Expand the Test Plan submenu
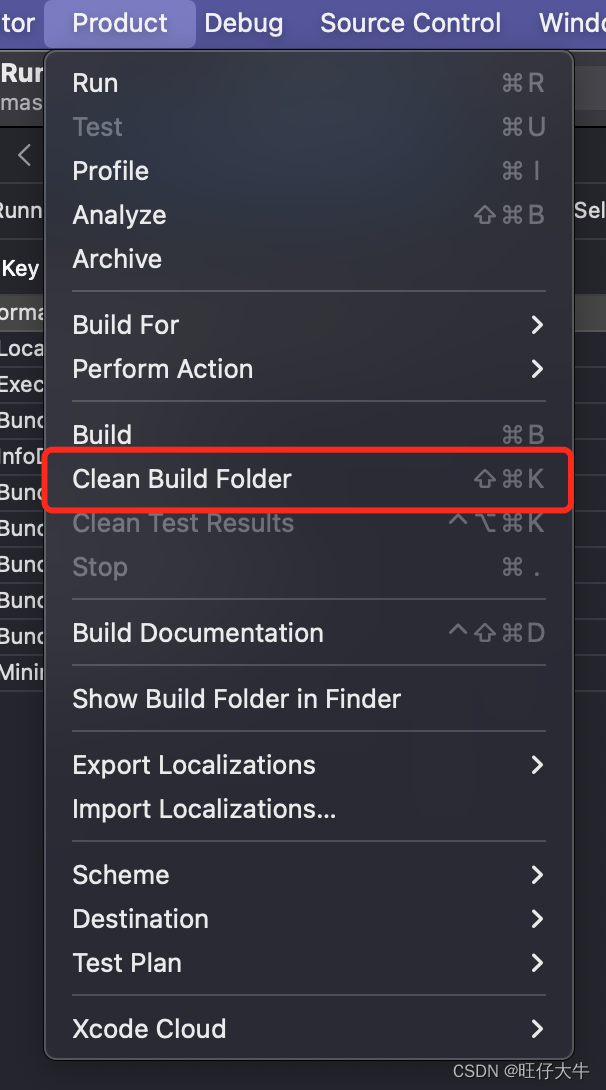Image resolution: width=606 pixels, height=1090 pixels. 127,963
